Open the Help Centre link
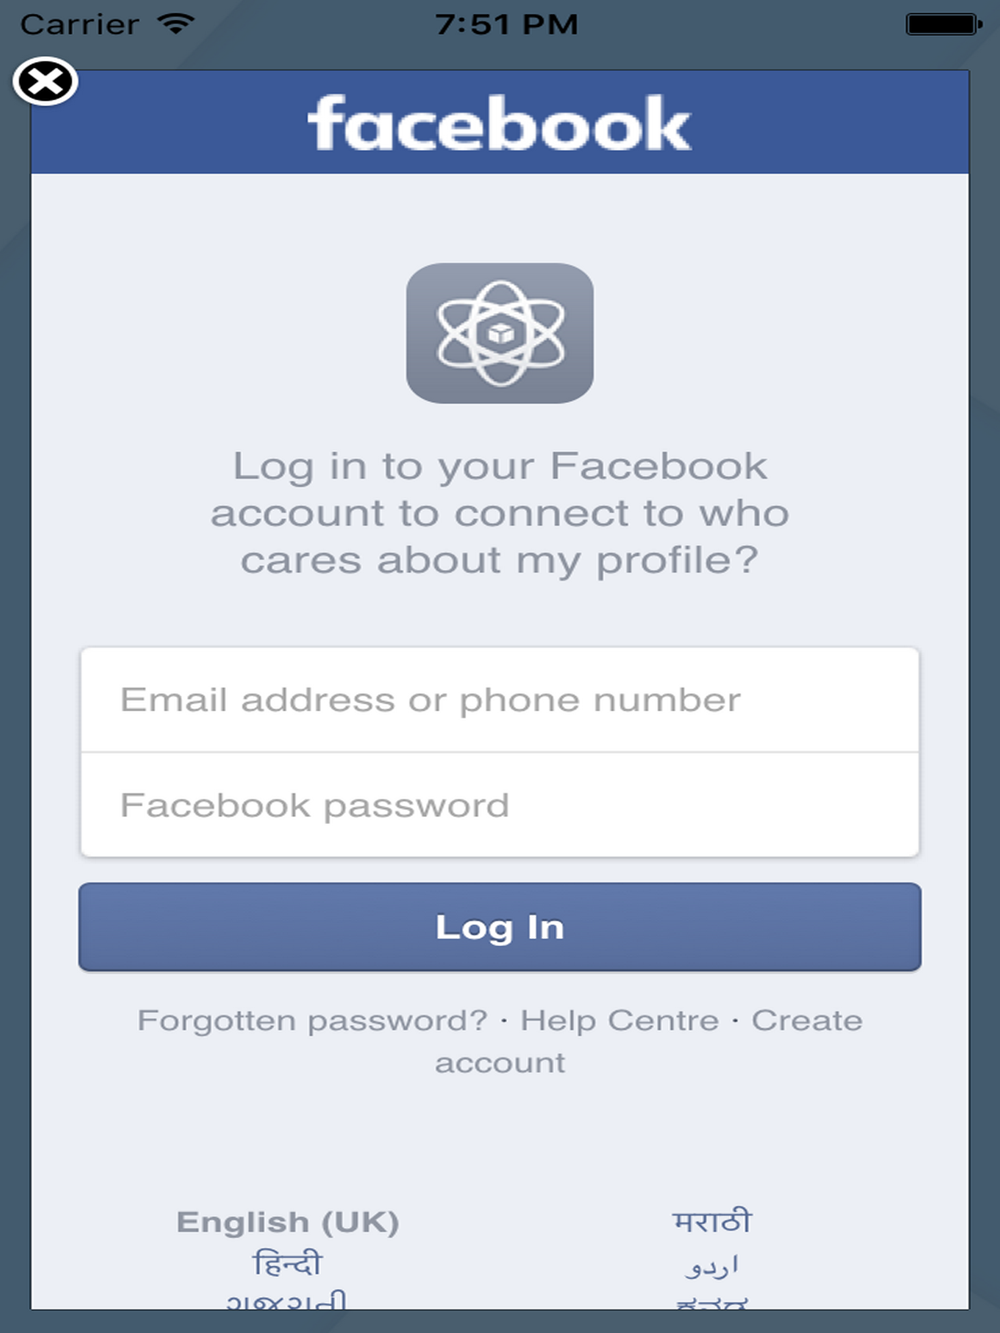This screenshot has height=1333, width=1000. (619, 1021)
